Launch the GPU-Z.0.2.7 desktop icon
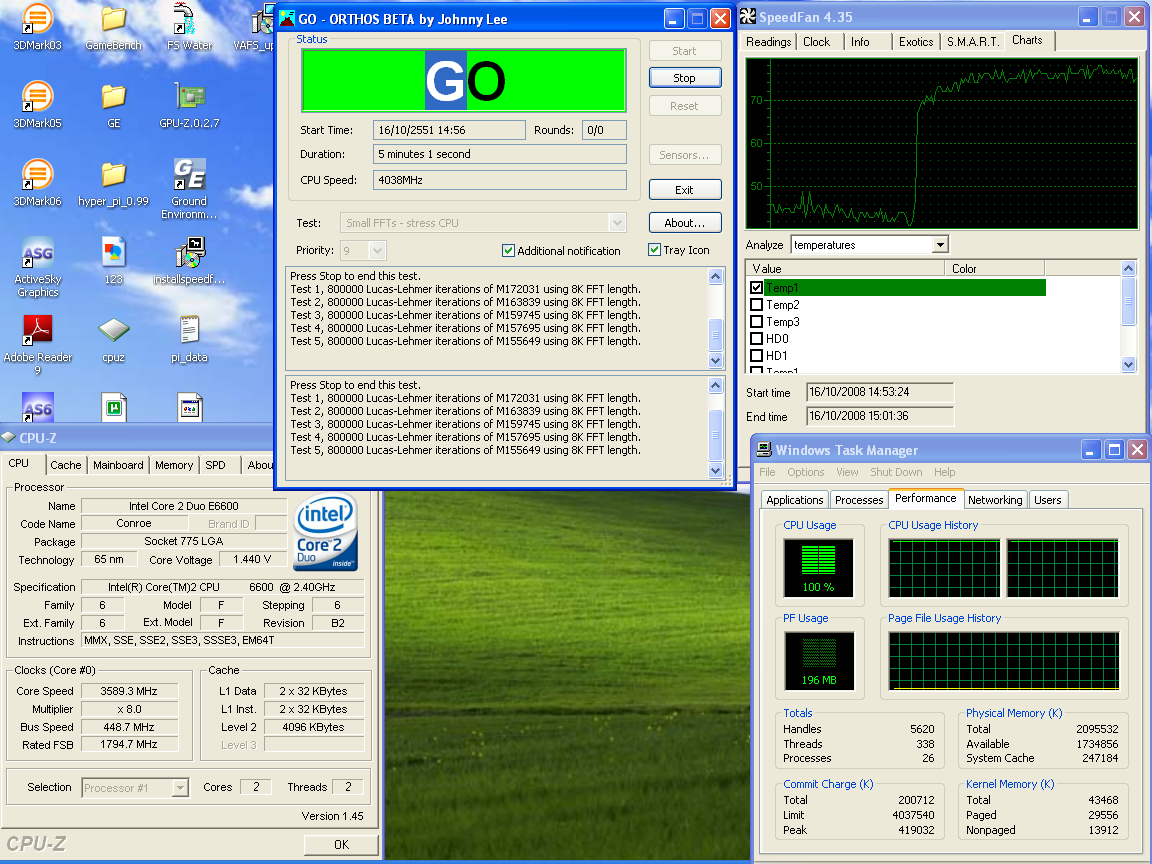Screen dimensions: 1152x864 (x=189, y=97)
